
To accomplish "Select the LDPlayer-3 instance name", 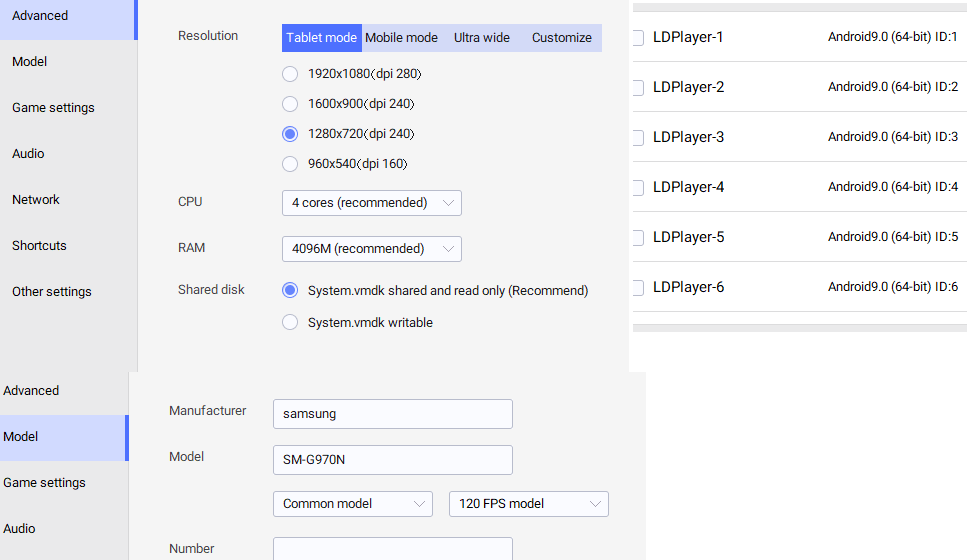I will click(x=688, y=137).
